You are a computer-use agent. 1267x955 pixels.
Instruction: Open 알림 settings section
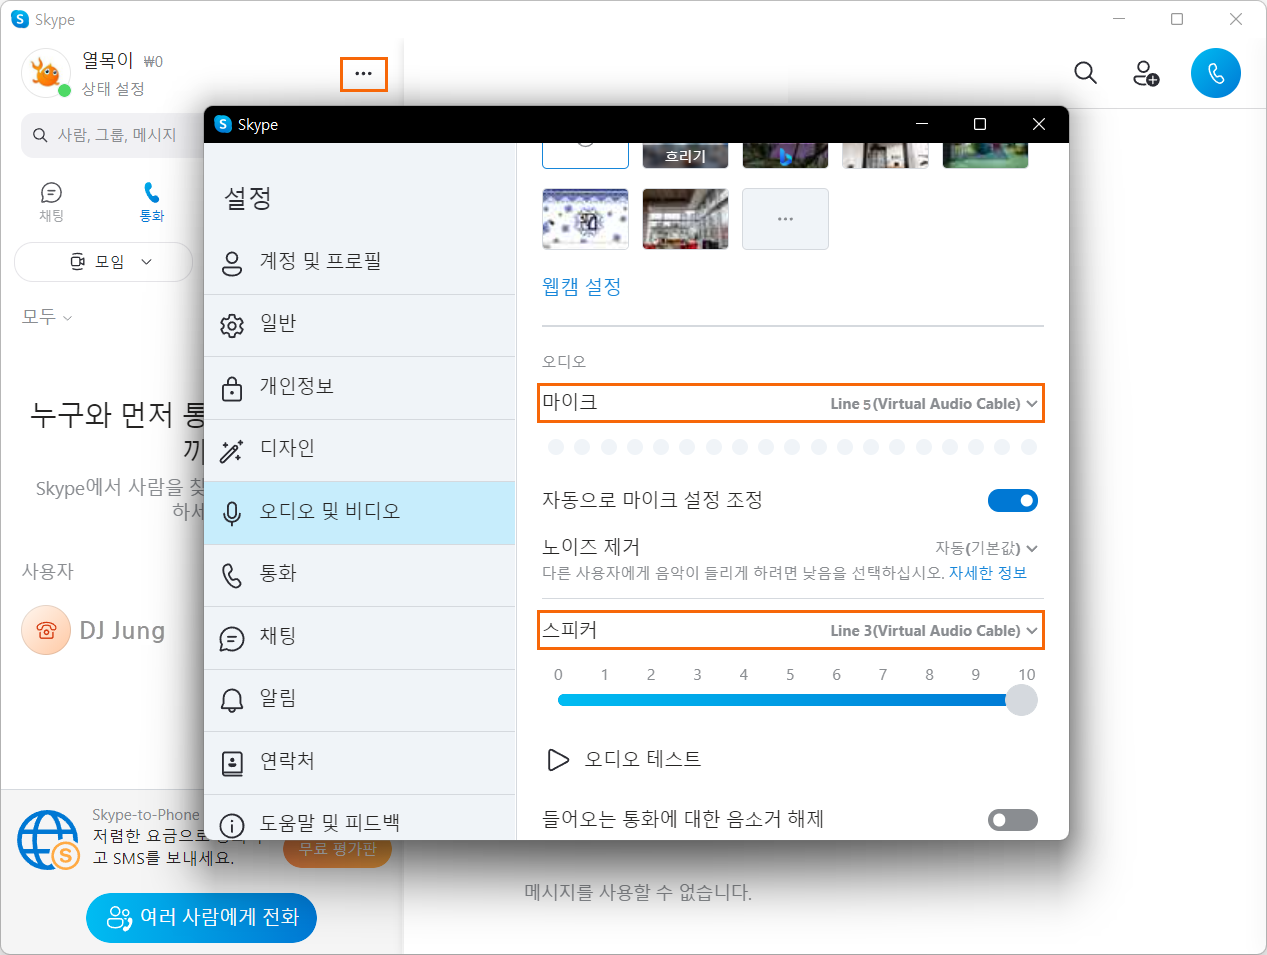tap(360, 701)
